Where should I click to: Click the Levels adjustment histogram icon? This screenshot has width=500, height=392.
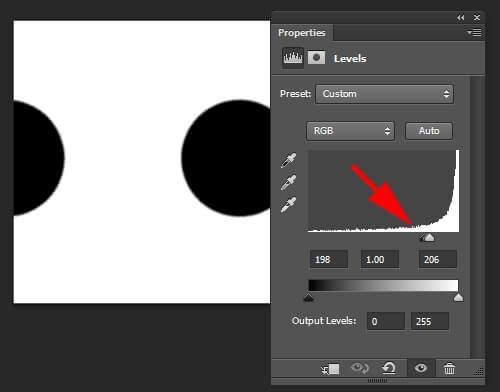coord(293,58)
